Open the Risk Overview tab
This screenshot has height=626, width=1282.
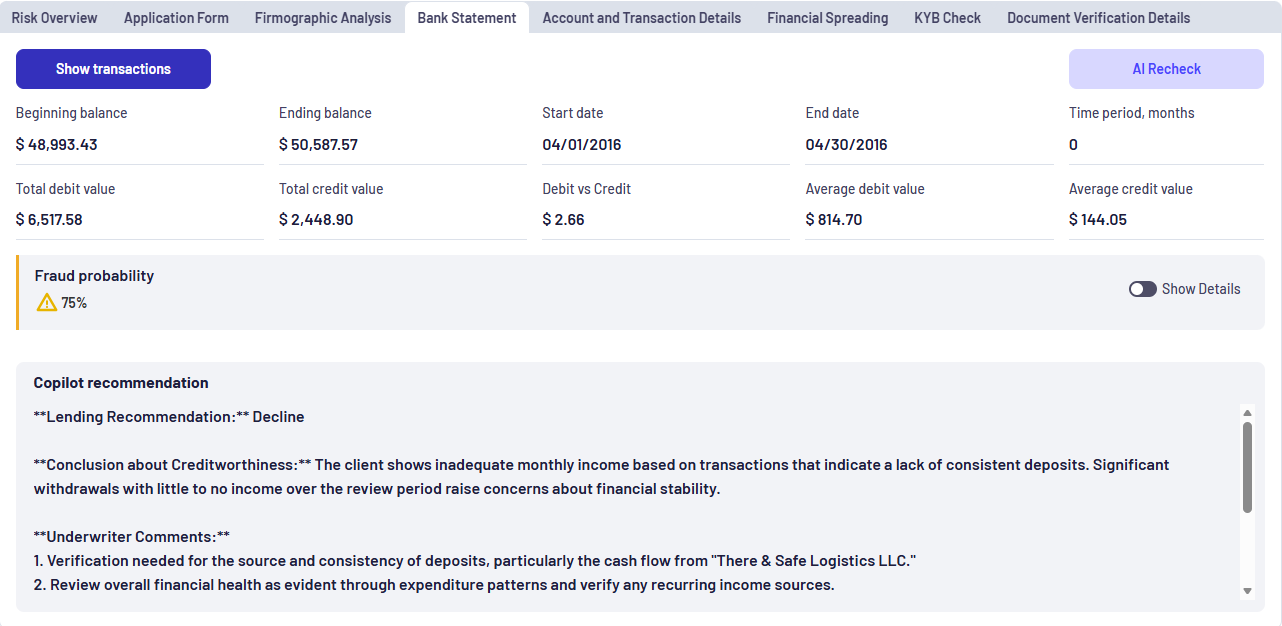pyautogui.click(x=55, y=18)
